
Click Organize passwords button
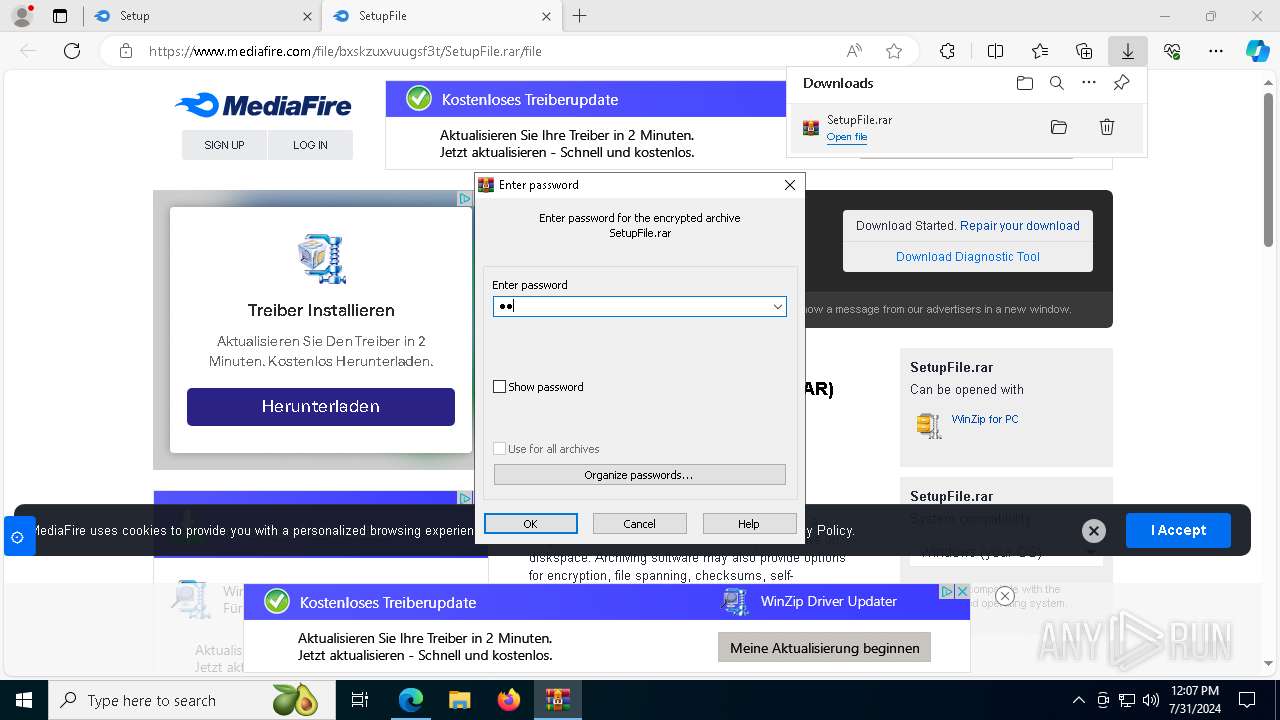[x=639, y=475]
